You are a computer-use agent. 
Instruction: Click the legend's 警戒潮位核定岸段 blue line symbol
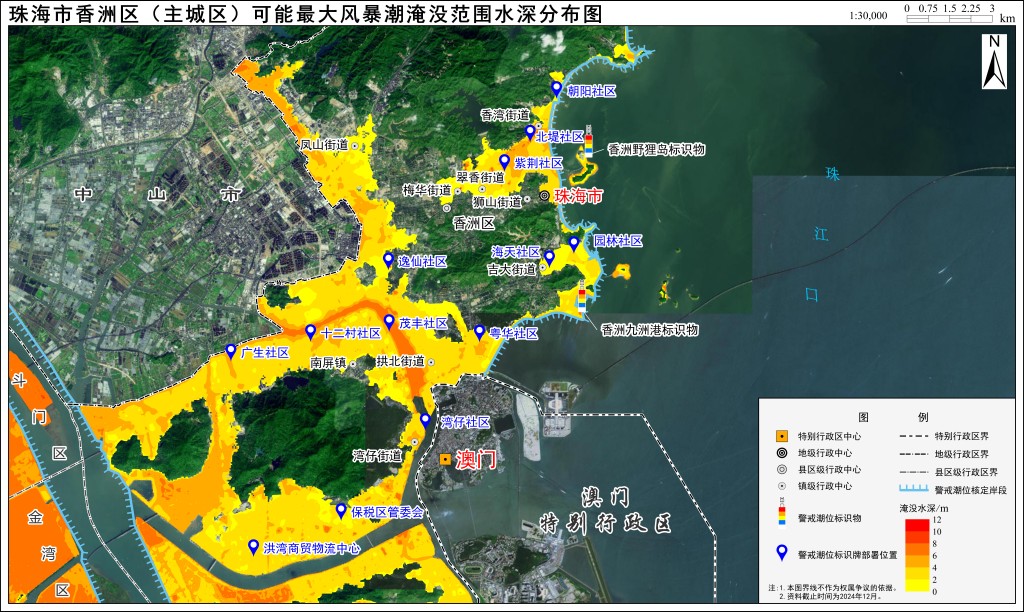pos(914,488)
